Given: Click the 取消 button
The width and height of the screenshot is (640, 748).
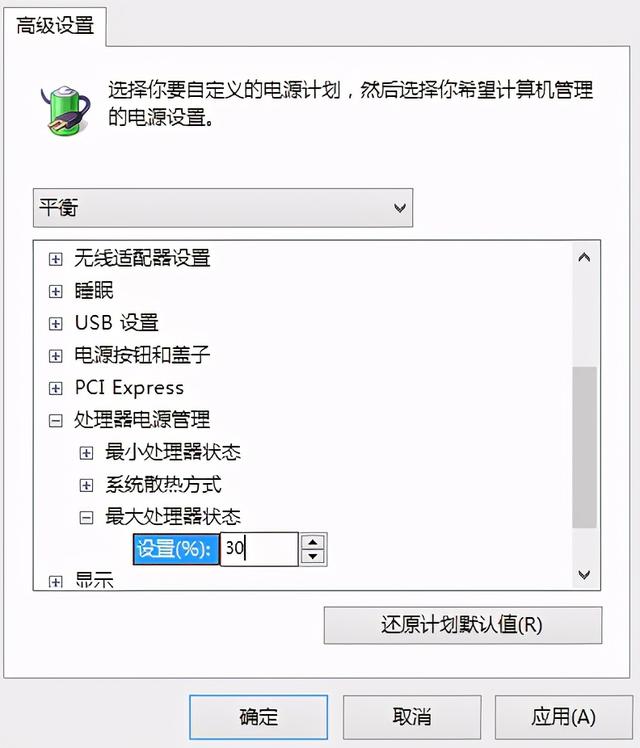Looking at the screenshot, I should (x=412, y=717).
